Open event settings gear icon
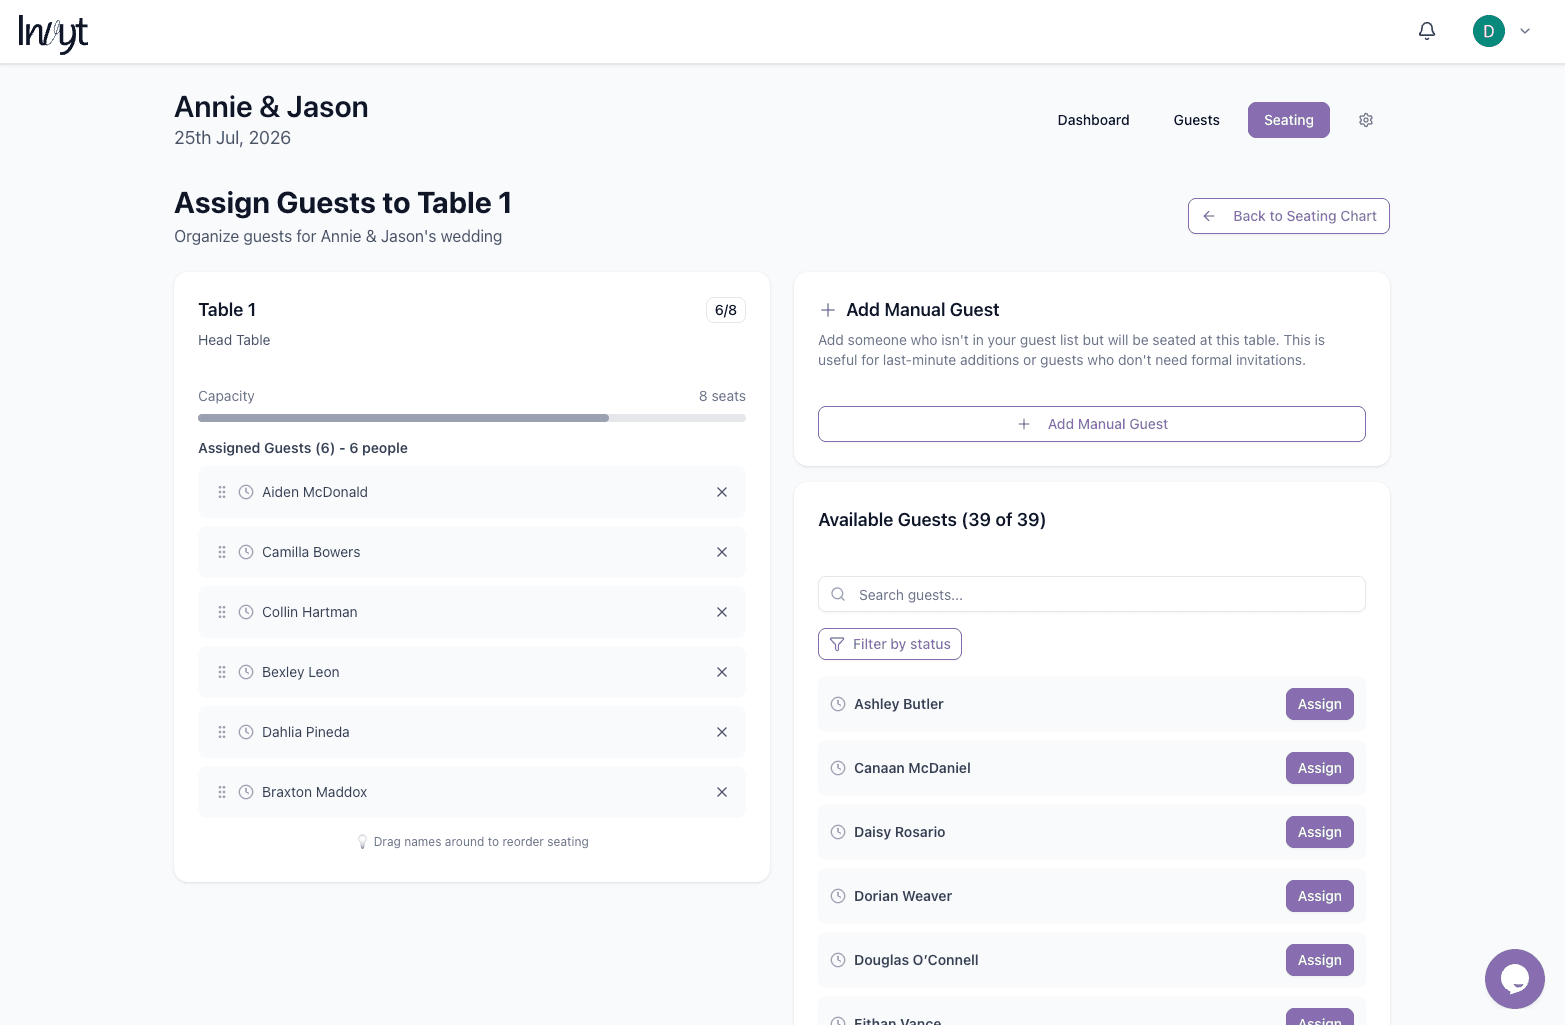Image resolution: width=1565 pixels, height=1025 pixels. [x=1366, y=120]
